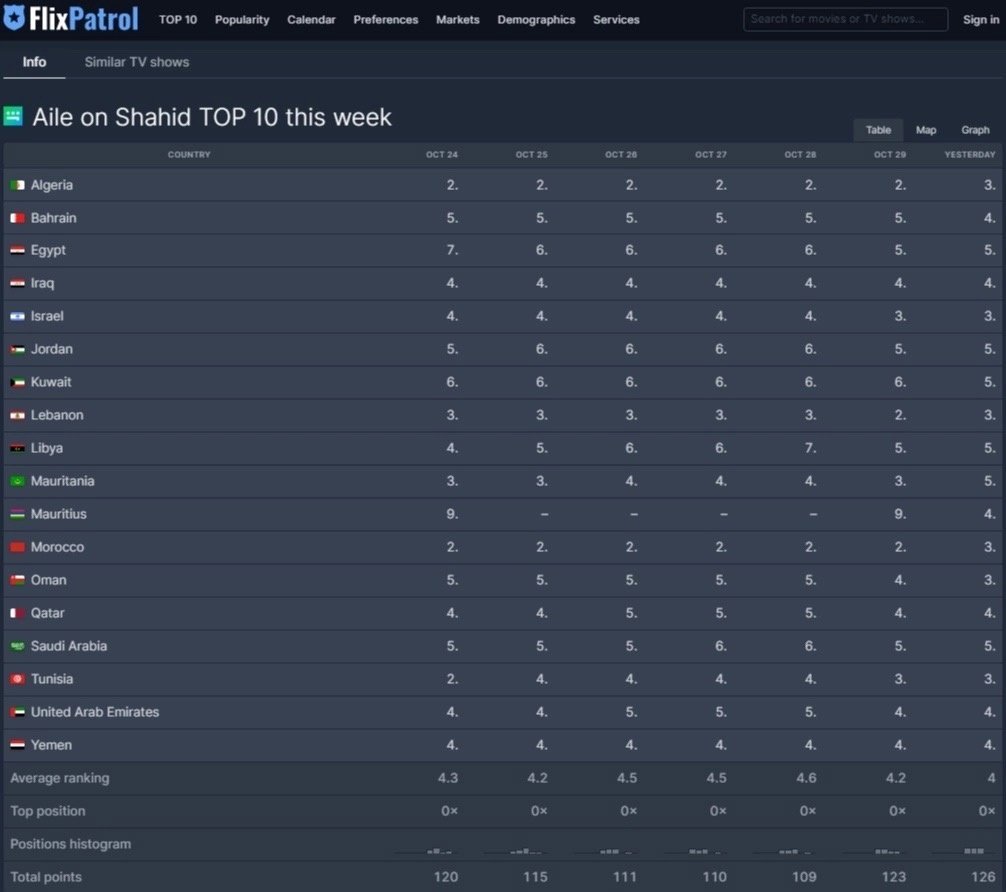Click the Tunisia flag icon

click(17, 680)
